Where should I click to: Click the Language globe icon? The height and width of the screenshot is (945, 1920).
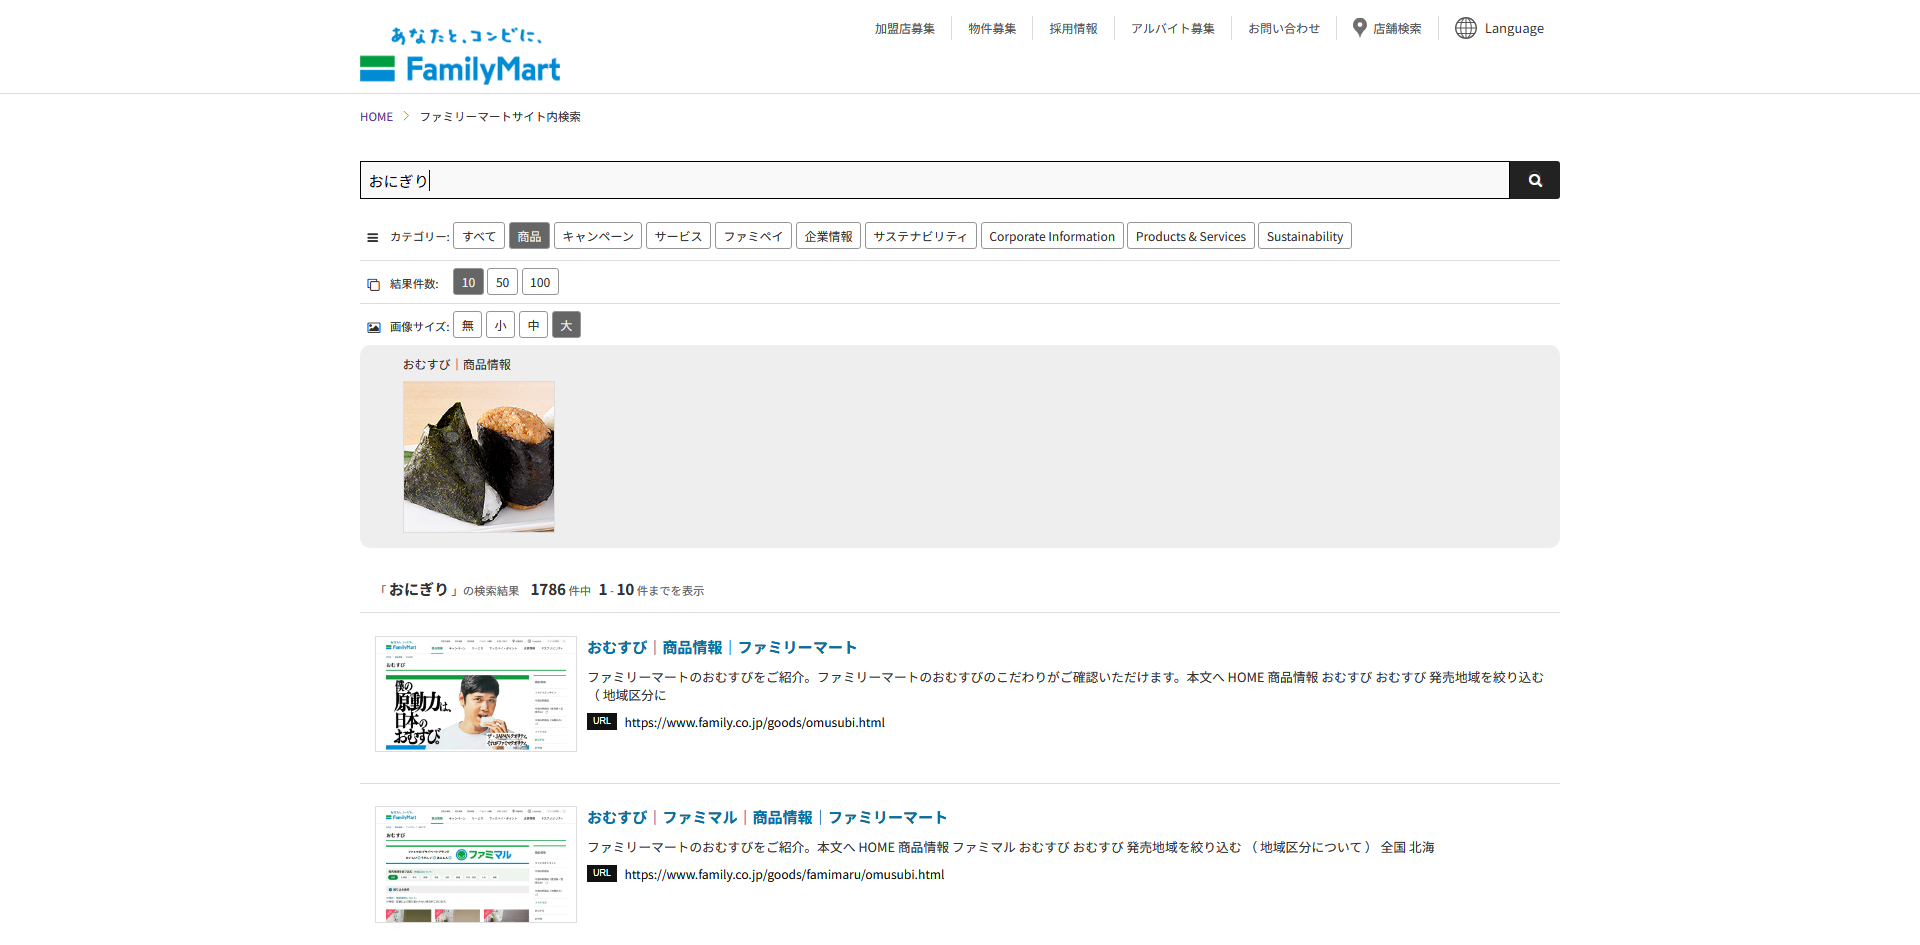tap(1465, 28)
